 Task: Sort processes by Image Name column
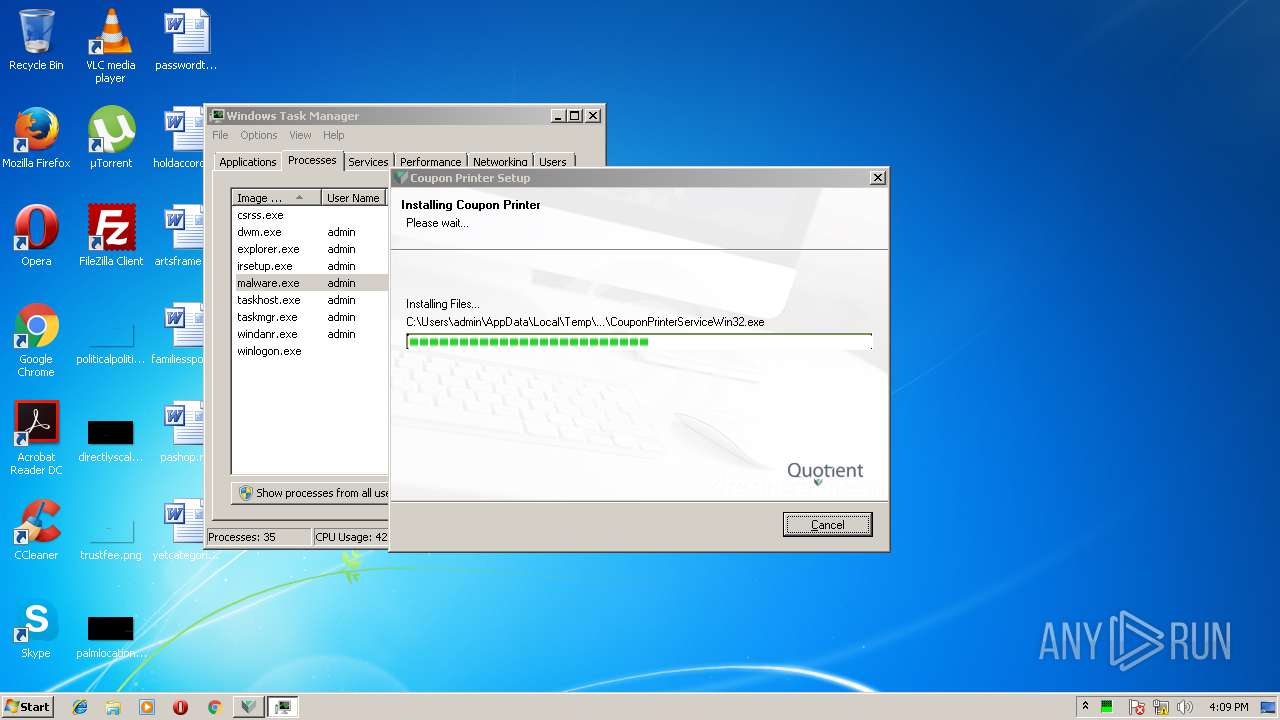click(276, 198)
